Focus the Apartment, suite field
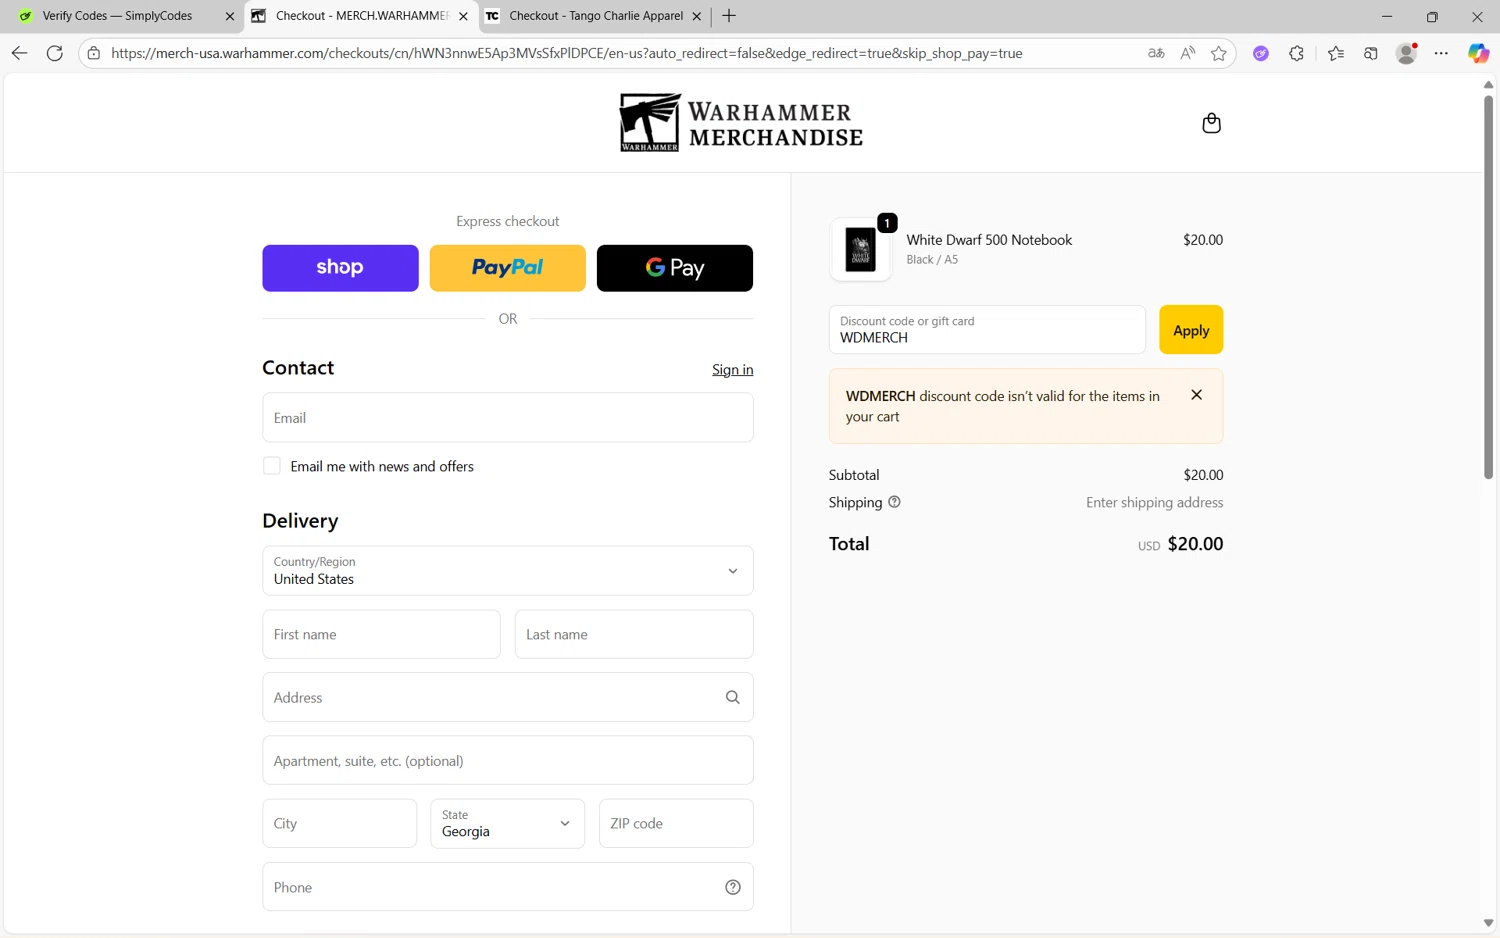Screen dimensions: 1500x938 pos(507,760)
